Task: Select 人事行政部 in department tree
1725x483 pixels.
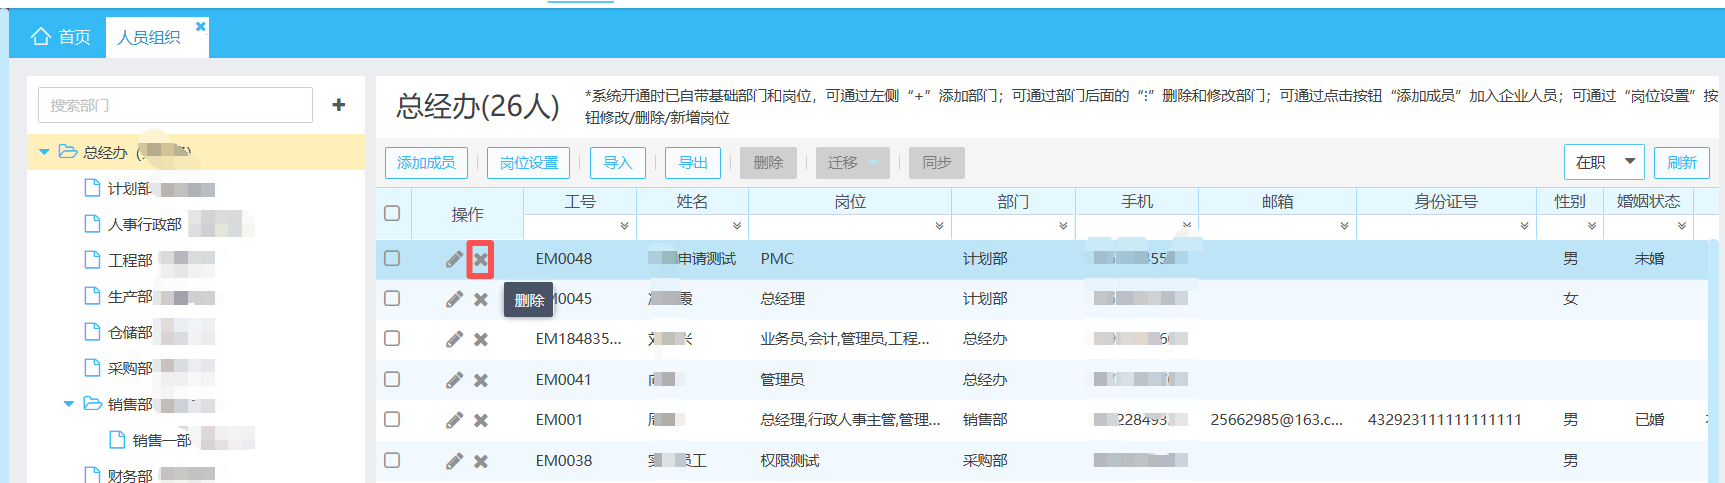Action: 145,224
